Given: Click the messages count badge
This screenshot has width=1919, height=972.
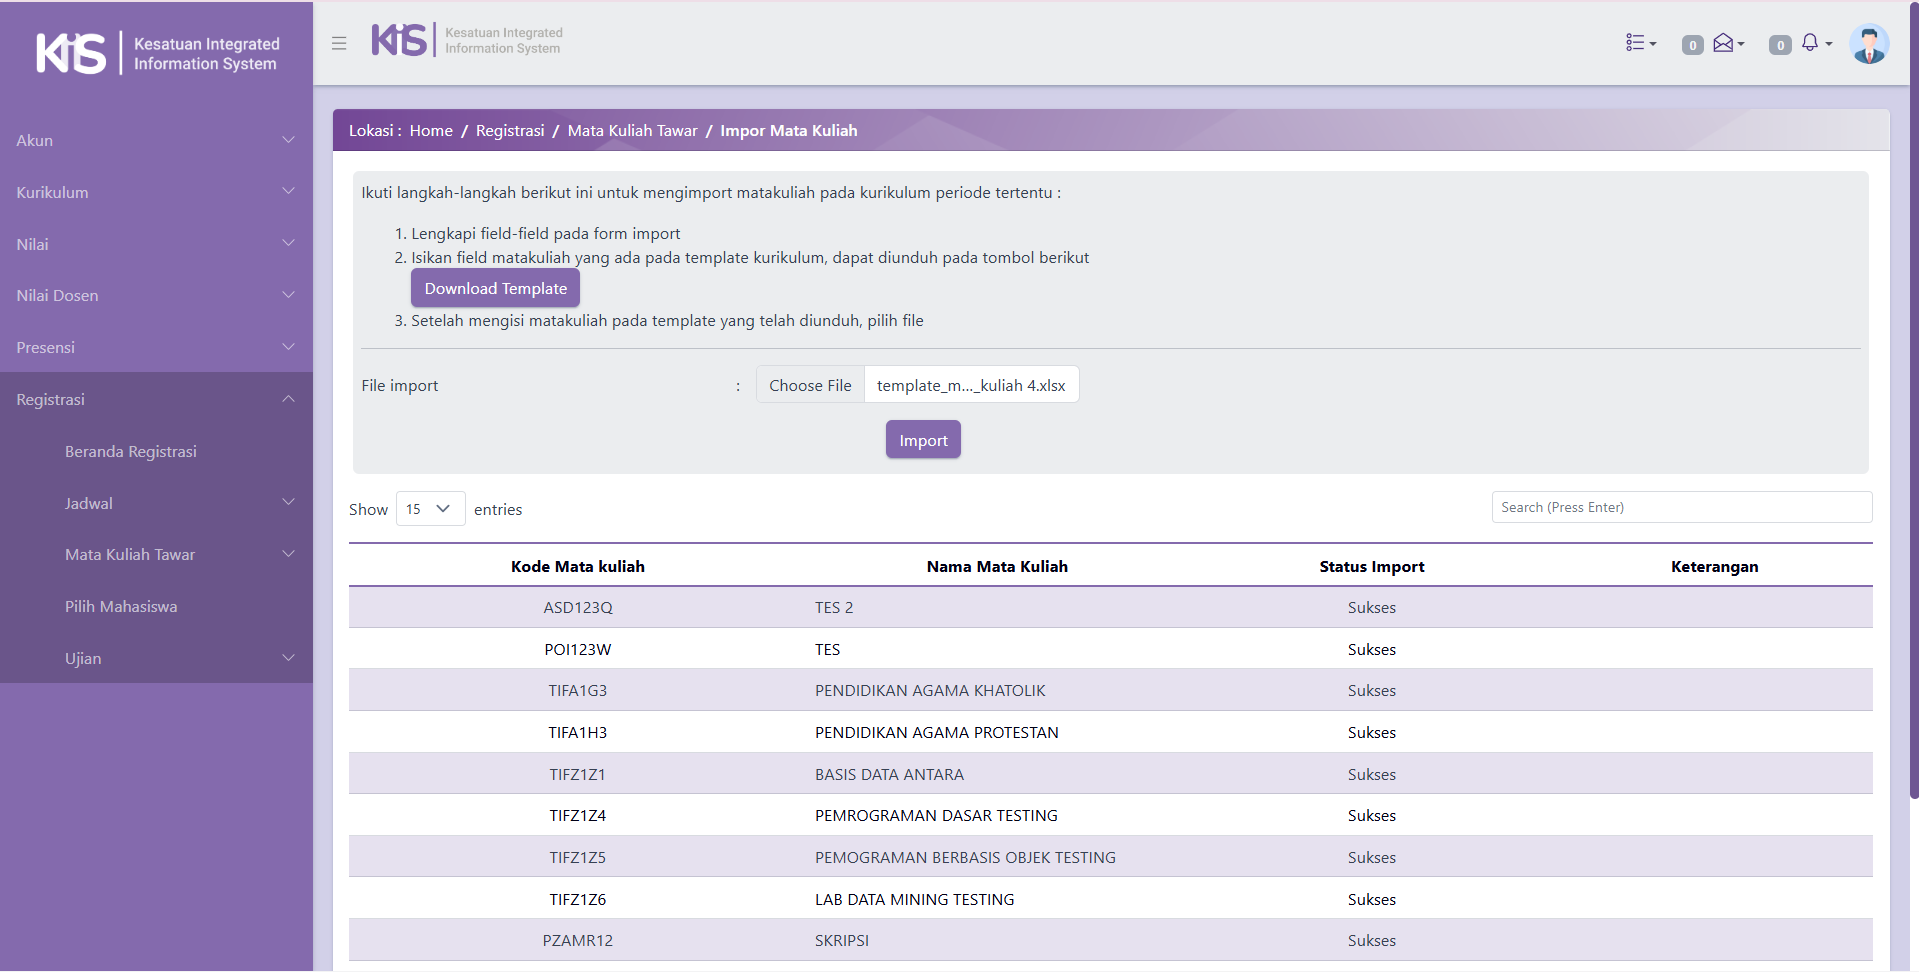Looking at the screenshot, I should [1692, 45].
